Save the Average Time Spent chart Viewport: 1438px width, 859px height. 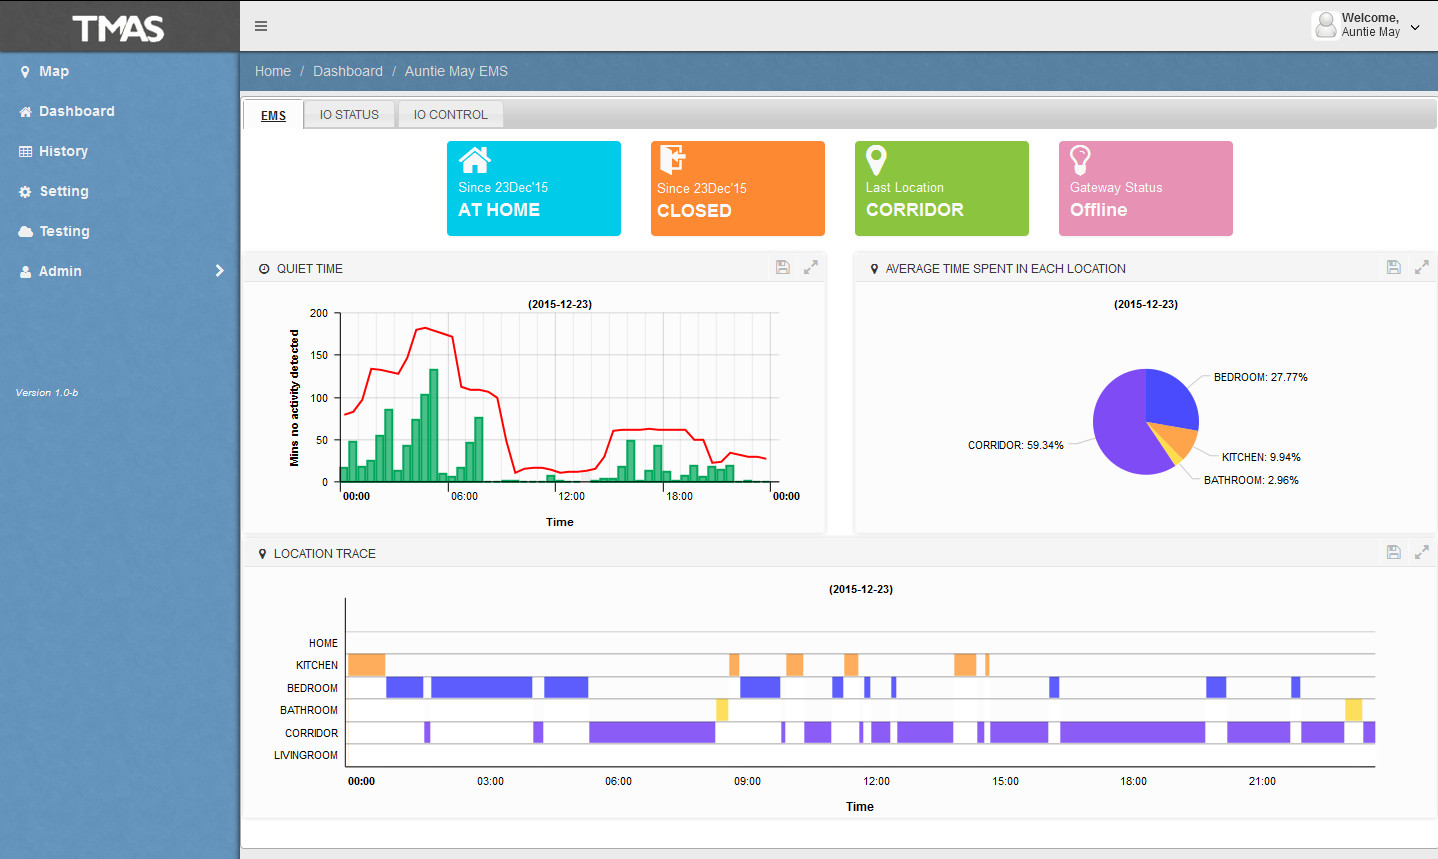[x=1394, y=267]
